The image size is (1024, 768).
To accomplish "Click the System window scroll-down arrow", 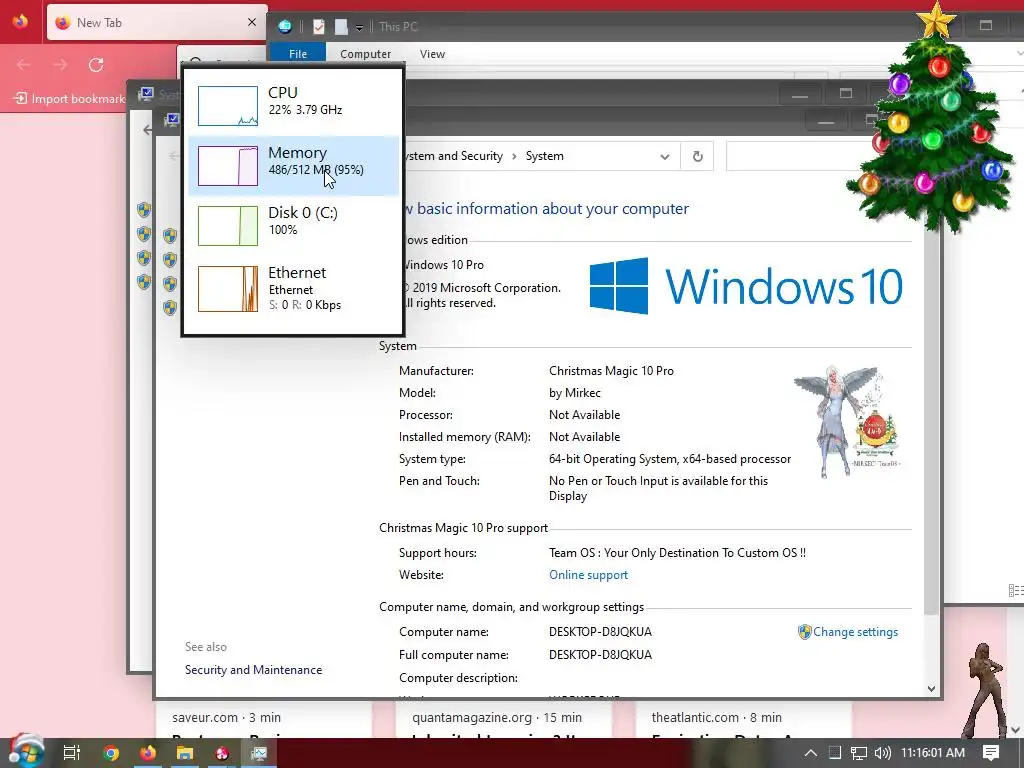I will tap(931, 688).
